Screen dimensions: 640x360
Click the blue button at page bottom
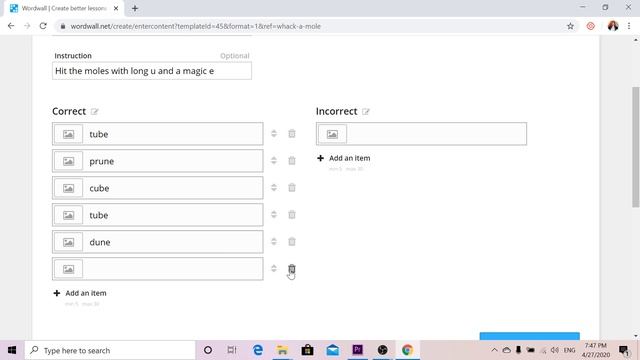tap(529, 336)
